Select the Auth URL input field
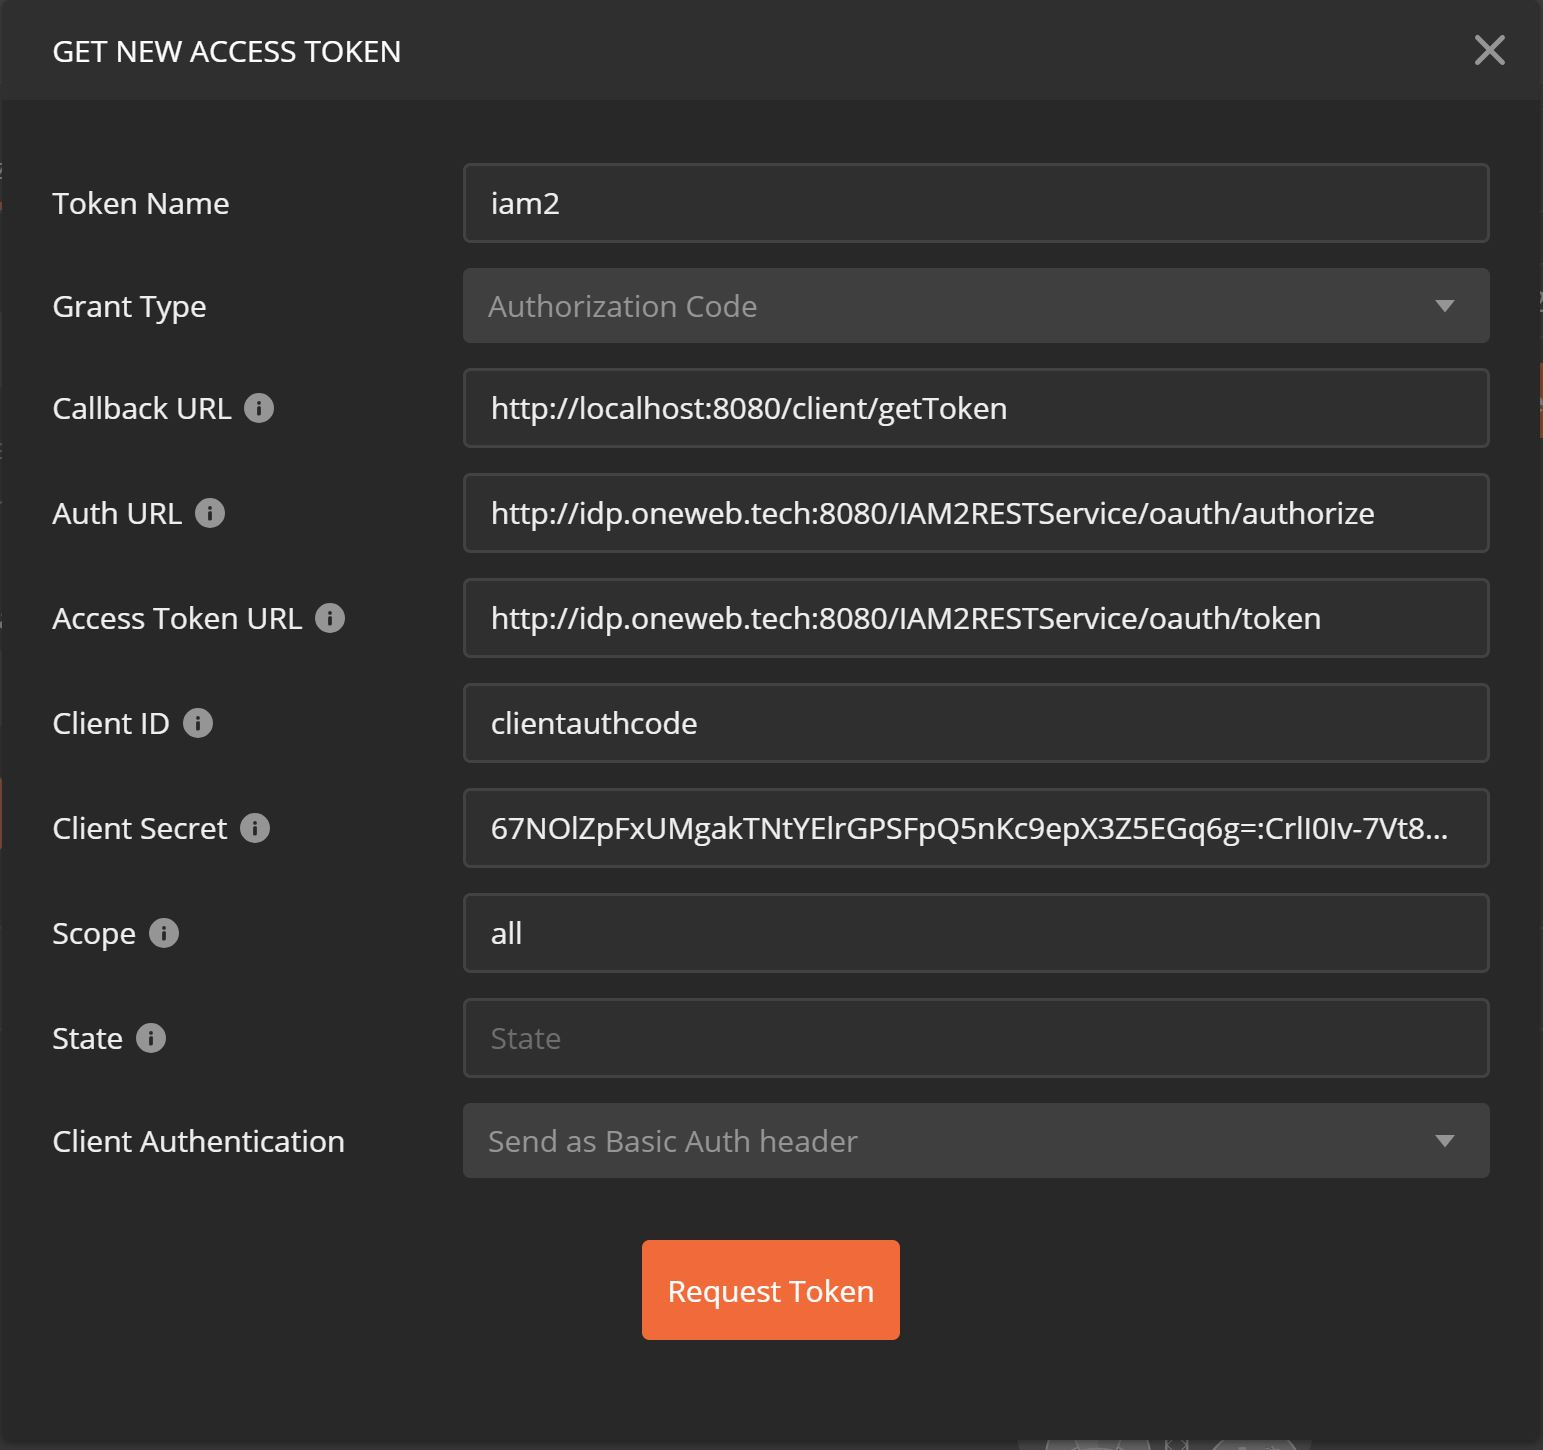The height and width of the screenshot is (1450, 1543). tap(976, 513)
